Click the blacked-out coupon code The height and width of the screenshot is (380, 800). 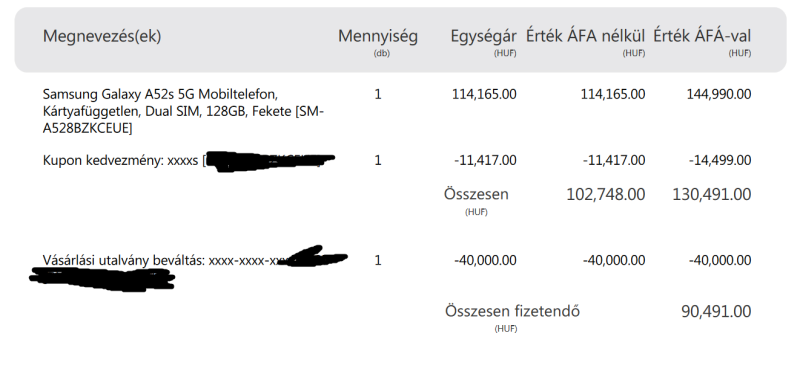tap(269, 161)
